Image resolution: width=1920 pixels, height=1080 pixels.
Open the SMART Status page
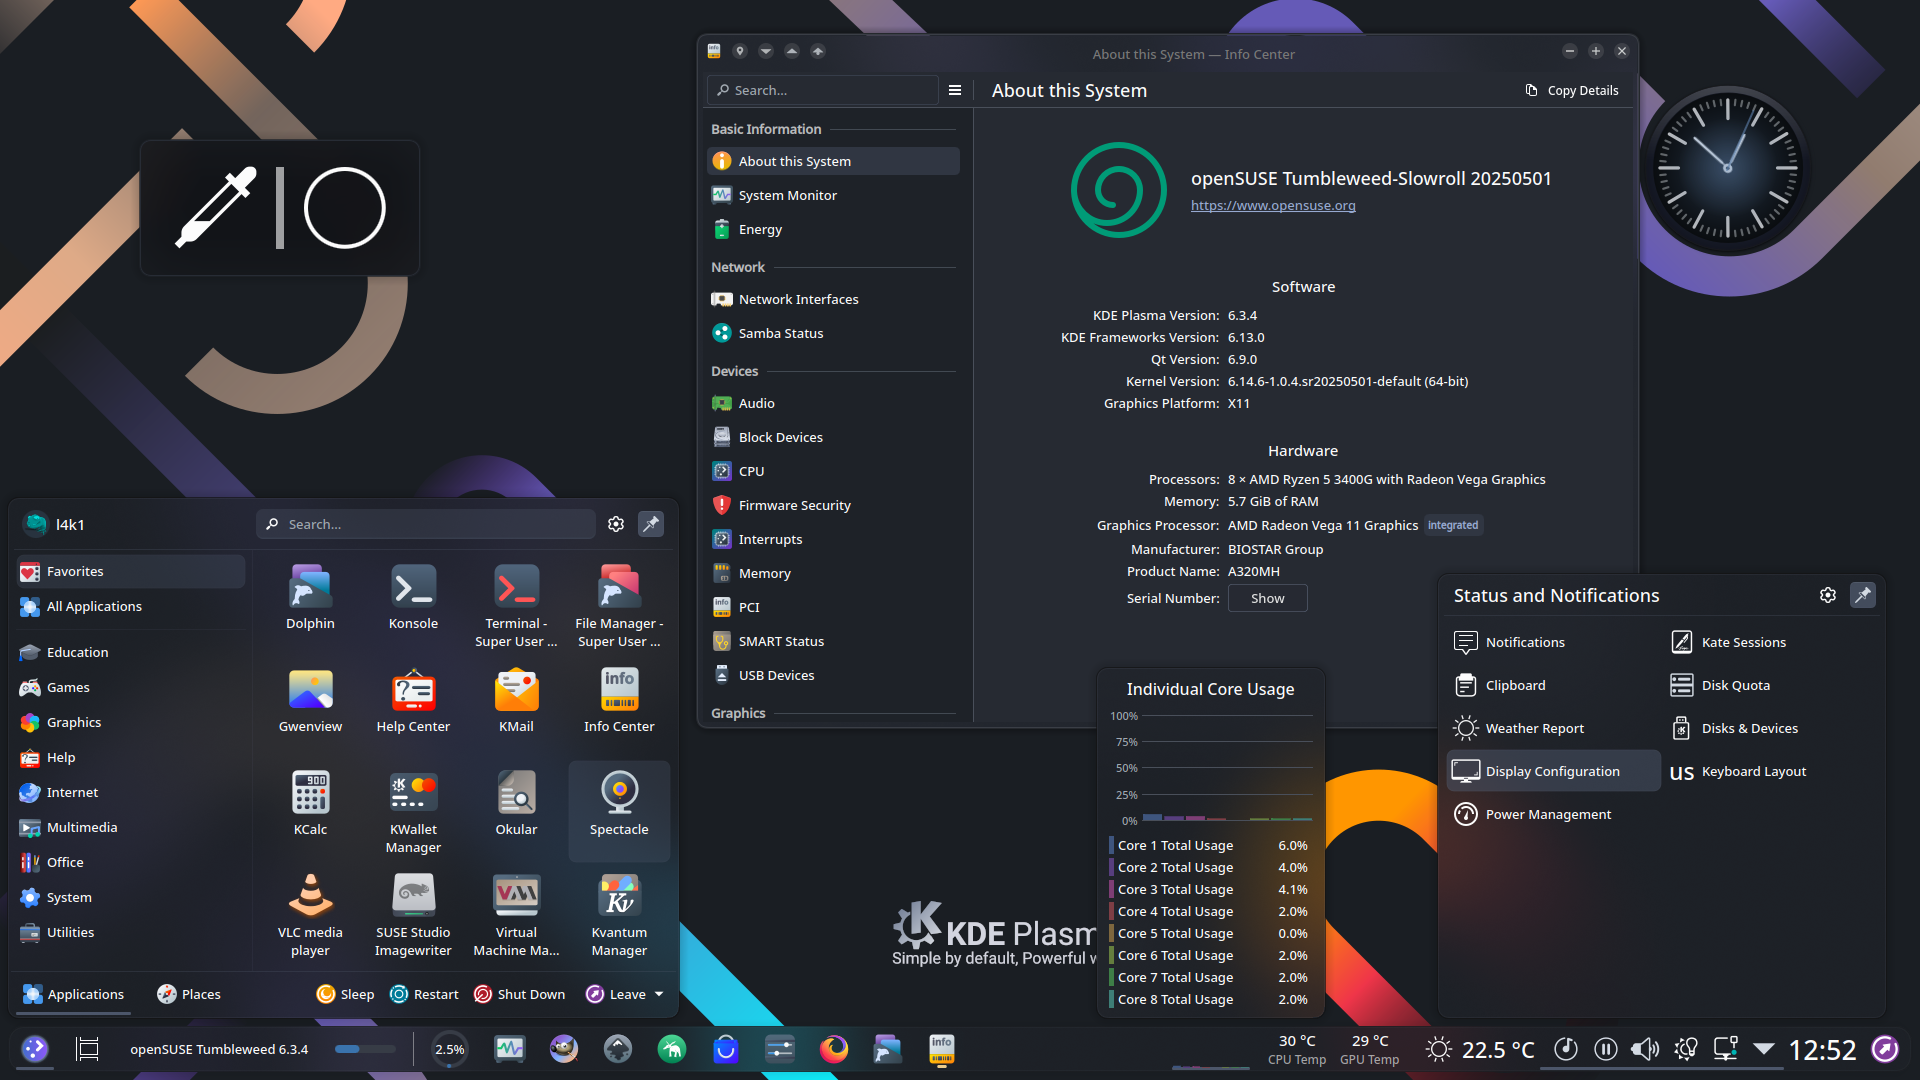pyautogui.click(x=833, y=641)
